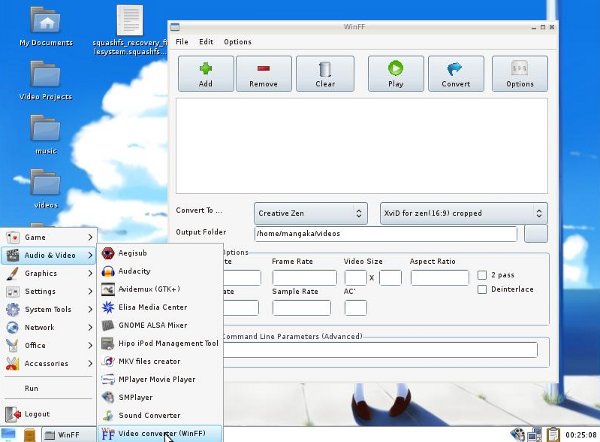The height and width of the screenshot is (442, 600).
Task: Click the clipboard tray icon
Action: 553,435
